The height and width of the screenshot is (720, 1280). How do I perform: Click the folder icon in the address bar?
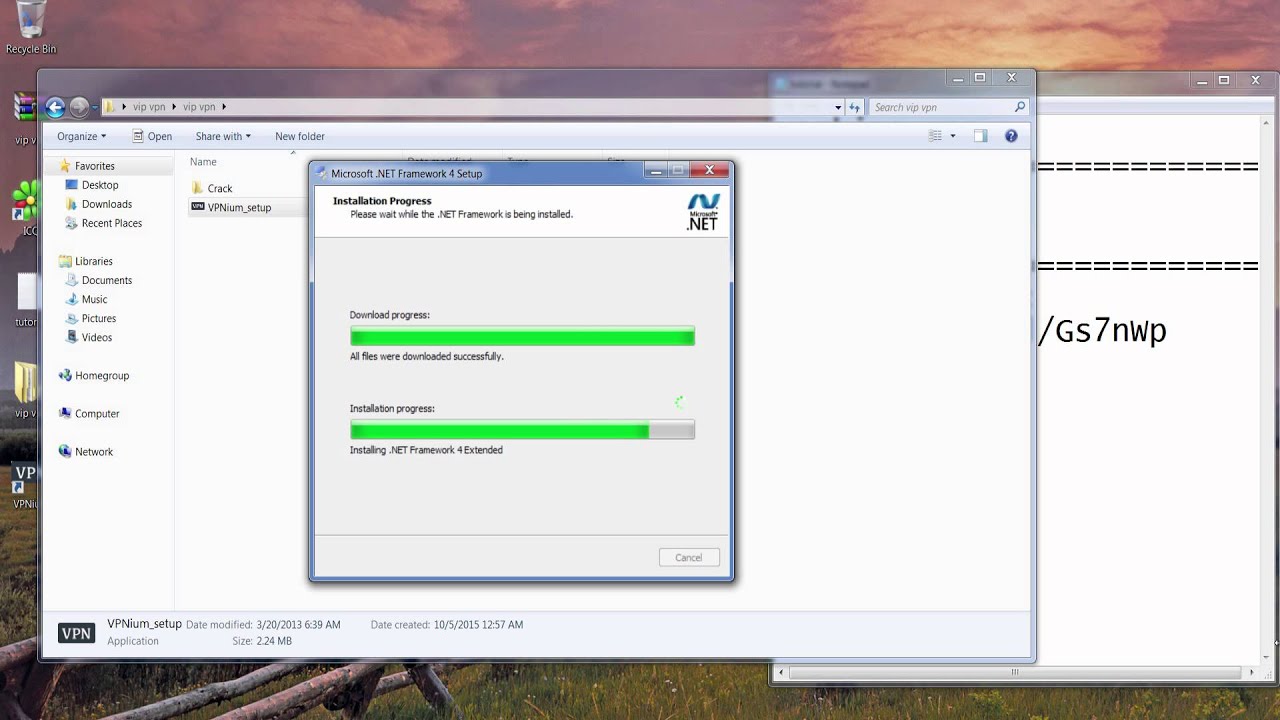pos(111,107)
